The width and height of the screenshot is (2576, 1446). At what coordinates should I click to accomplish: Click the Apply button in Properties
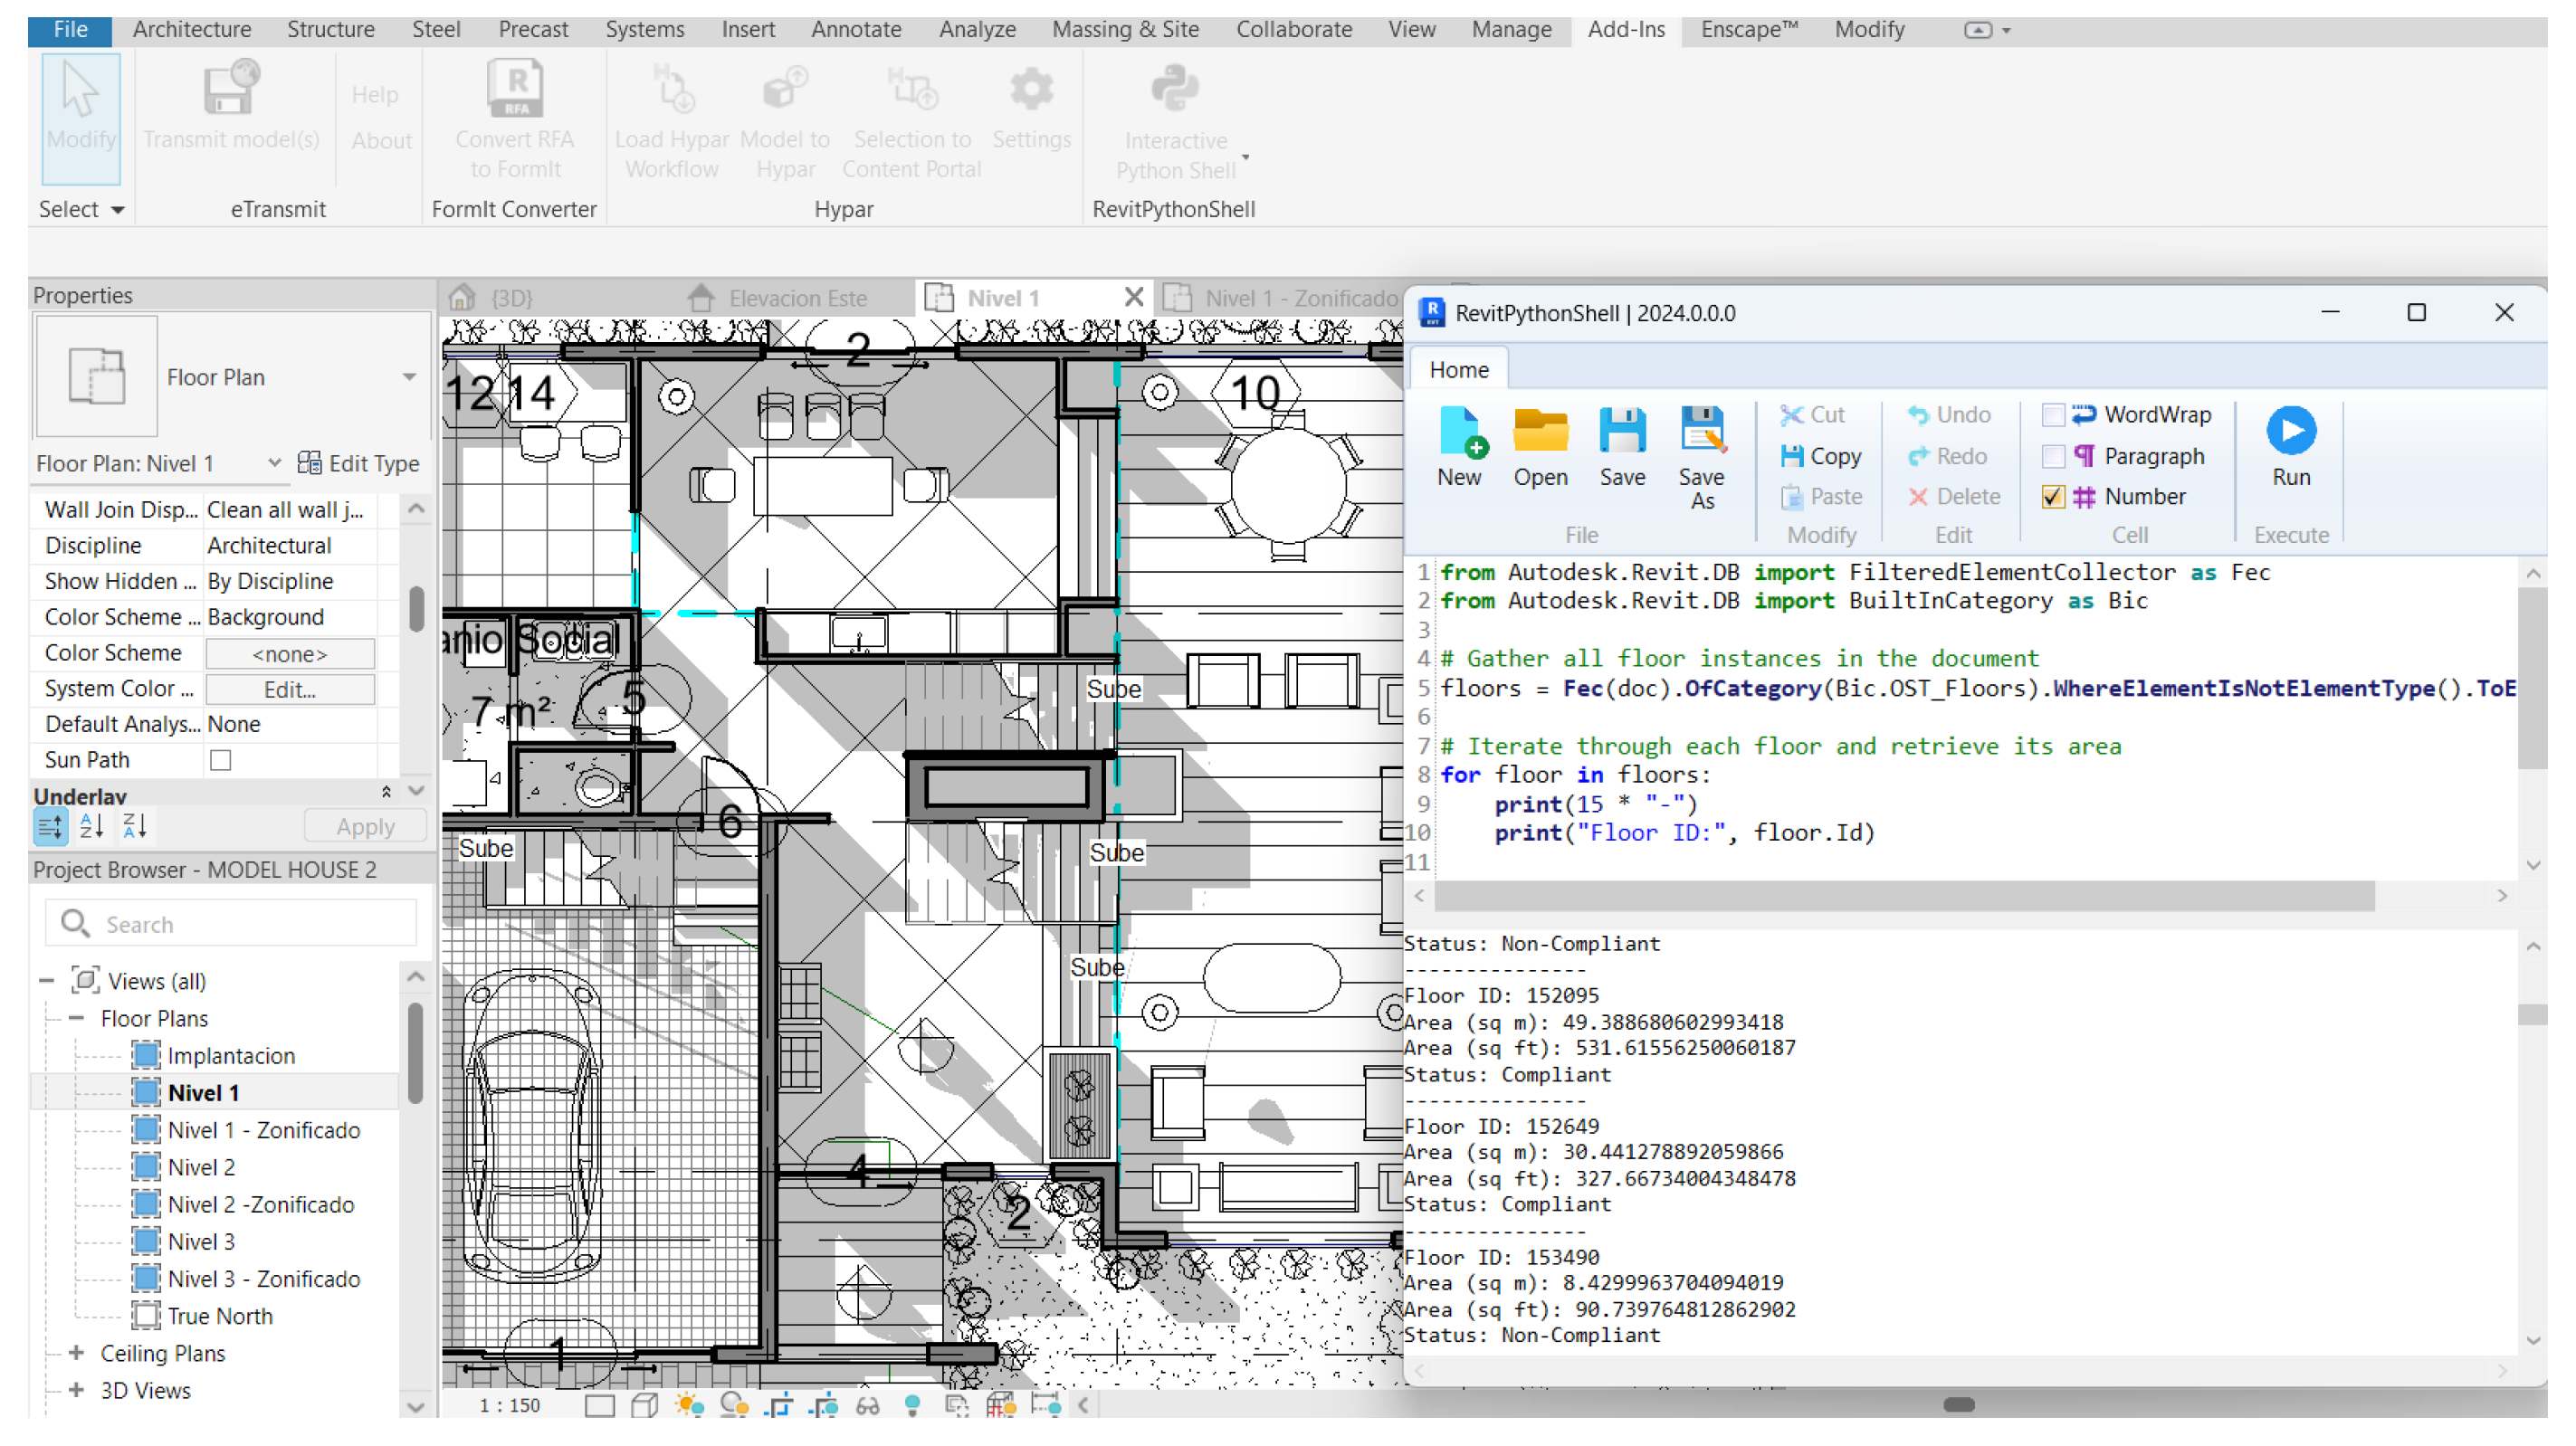(x=365, y=826)
